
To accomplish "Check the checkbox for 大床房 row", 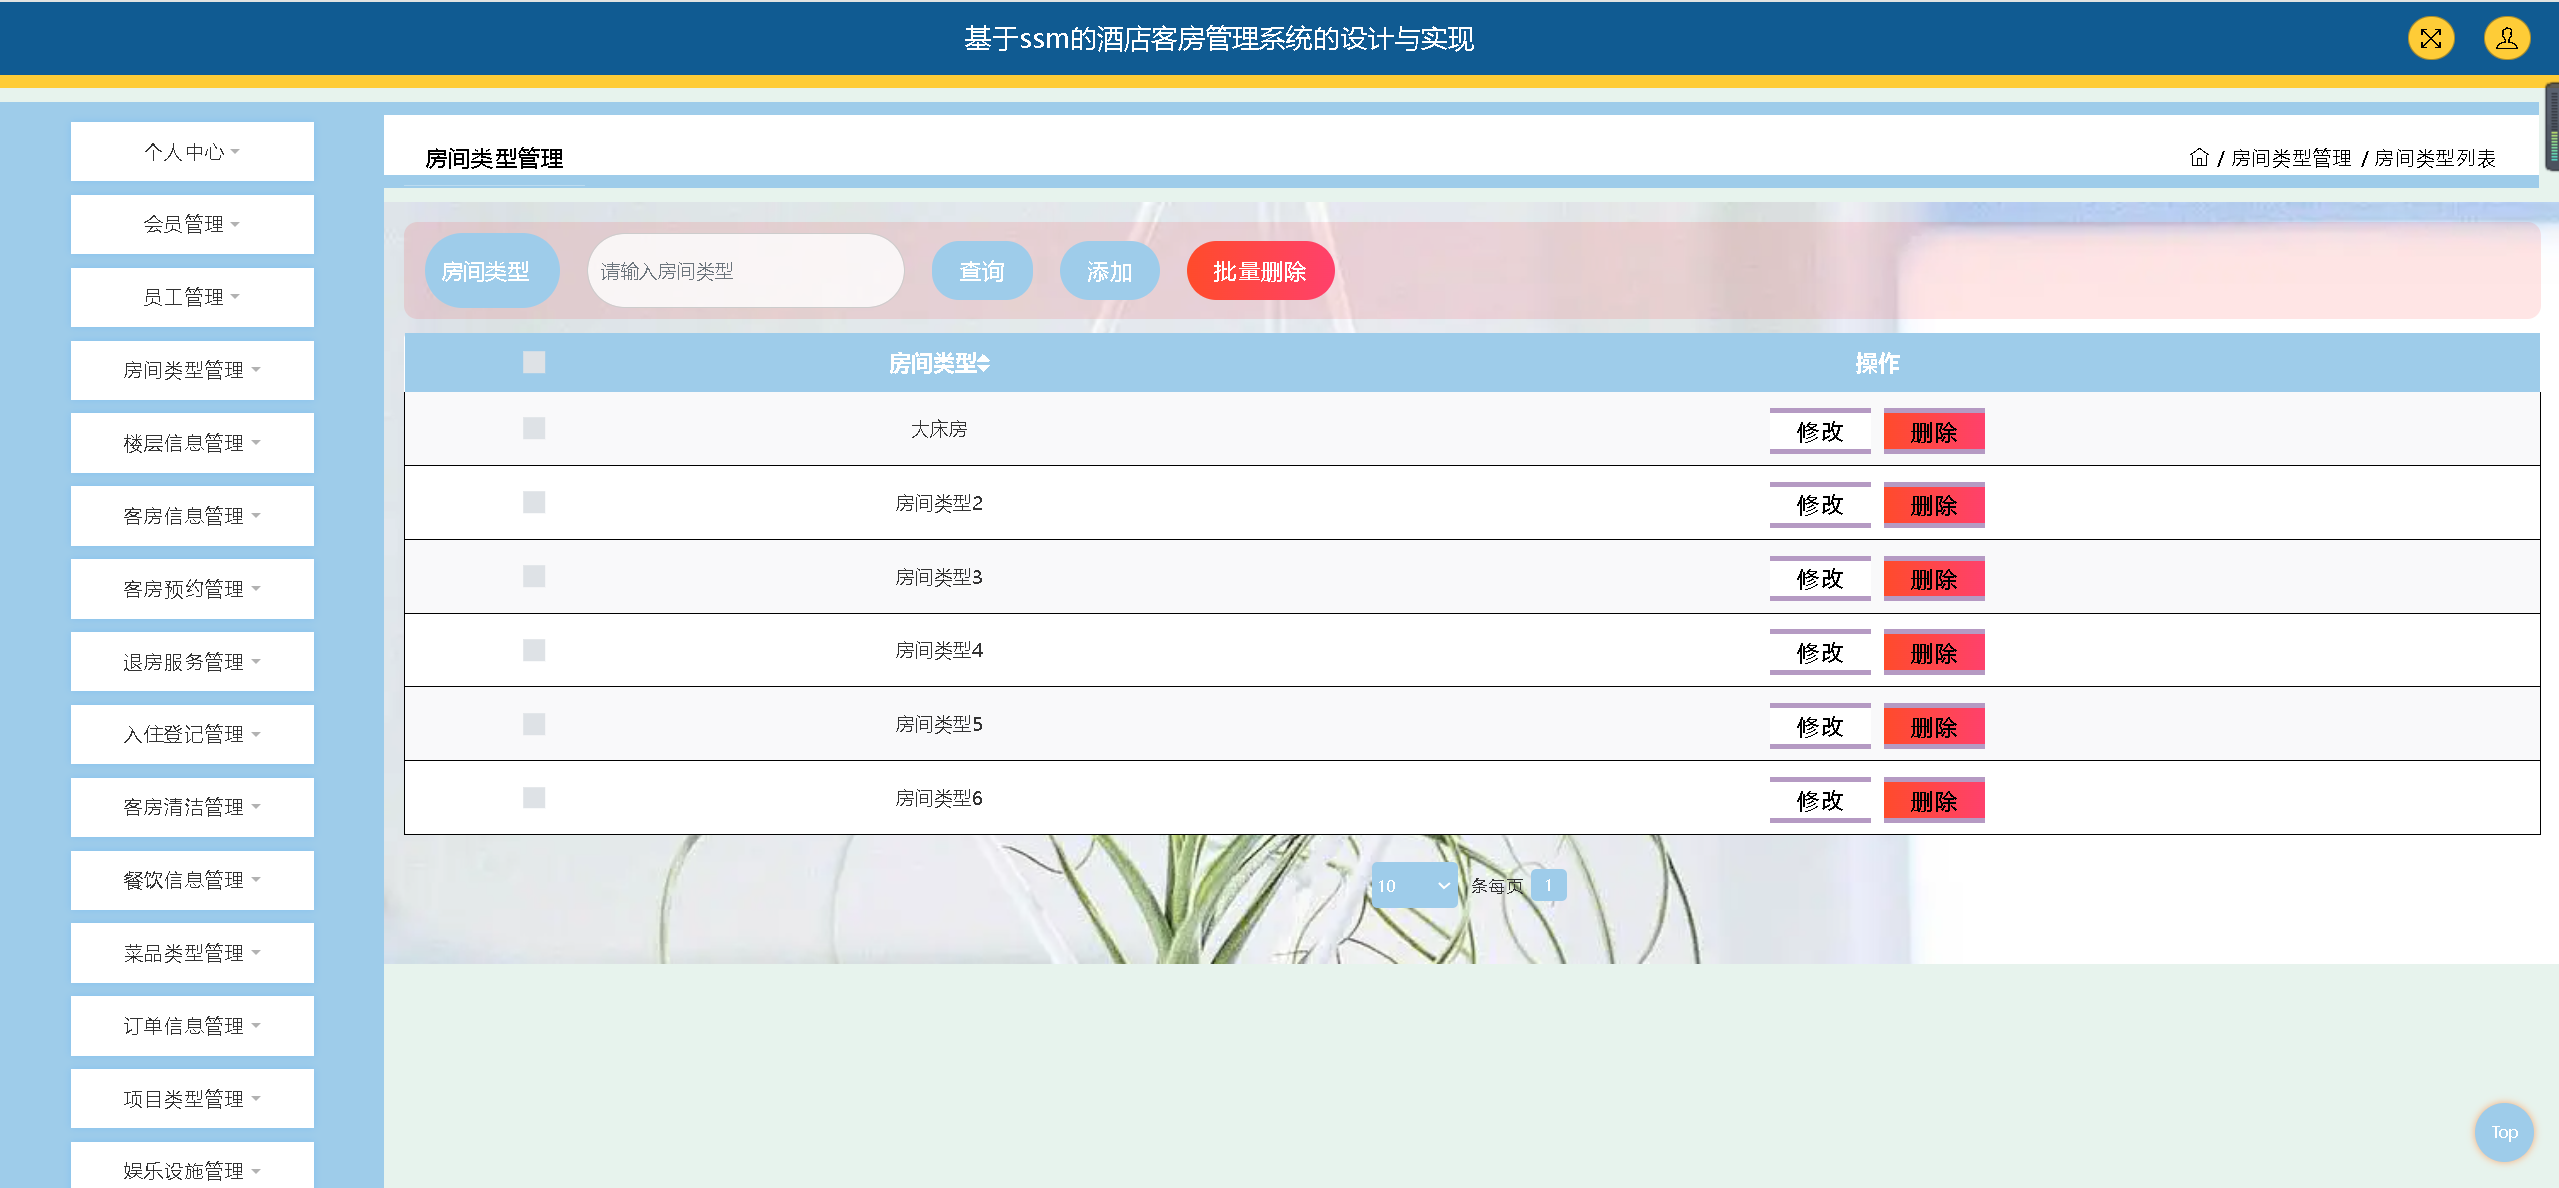I will click(534, 428).
